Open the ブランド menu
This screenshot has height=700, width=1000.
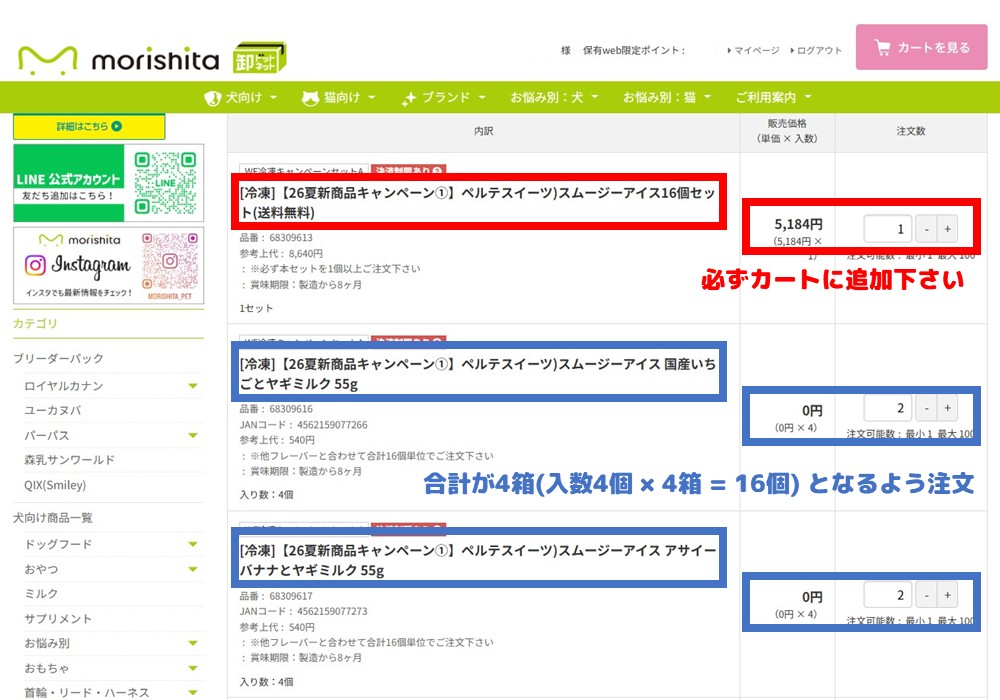[x=443, y=98]
